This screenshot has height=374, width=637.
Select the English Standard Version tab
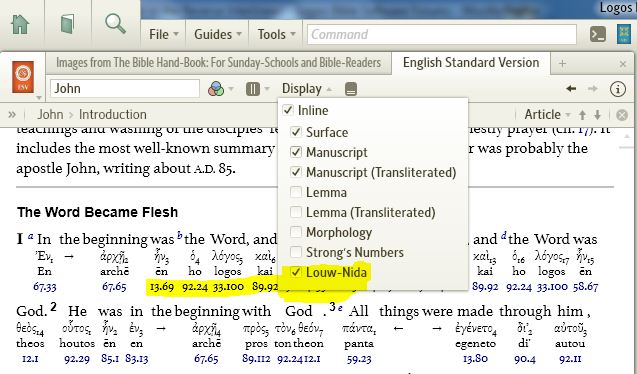pyautogui.click(x=471, y=63)
